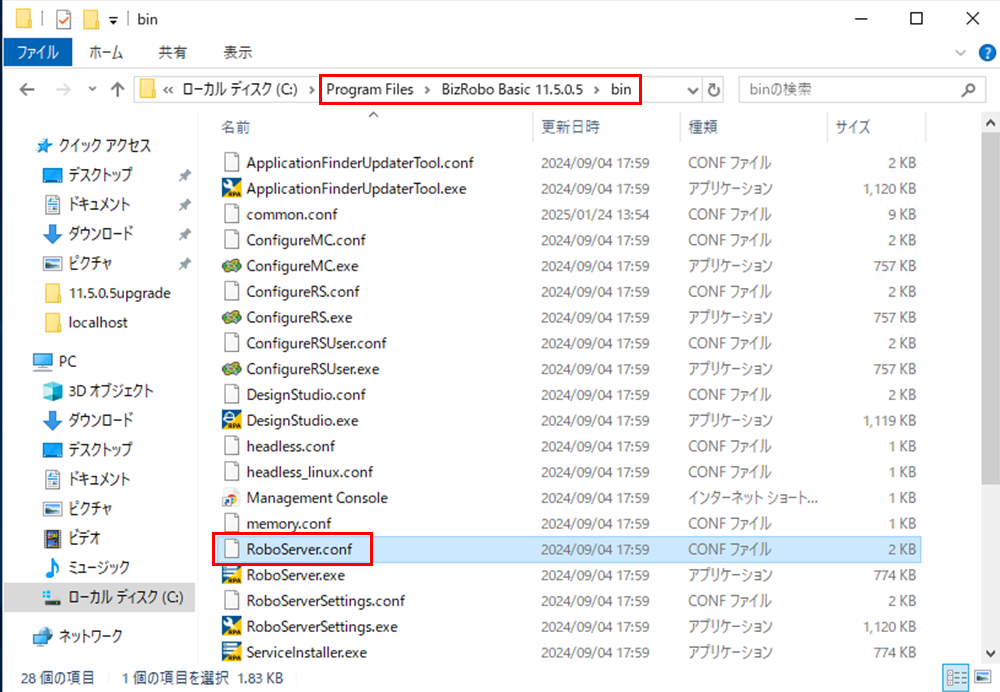
Task: Select PC in the navigation pane
Action: point(54,362)
